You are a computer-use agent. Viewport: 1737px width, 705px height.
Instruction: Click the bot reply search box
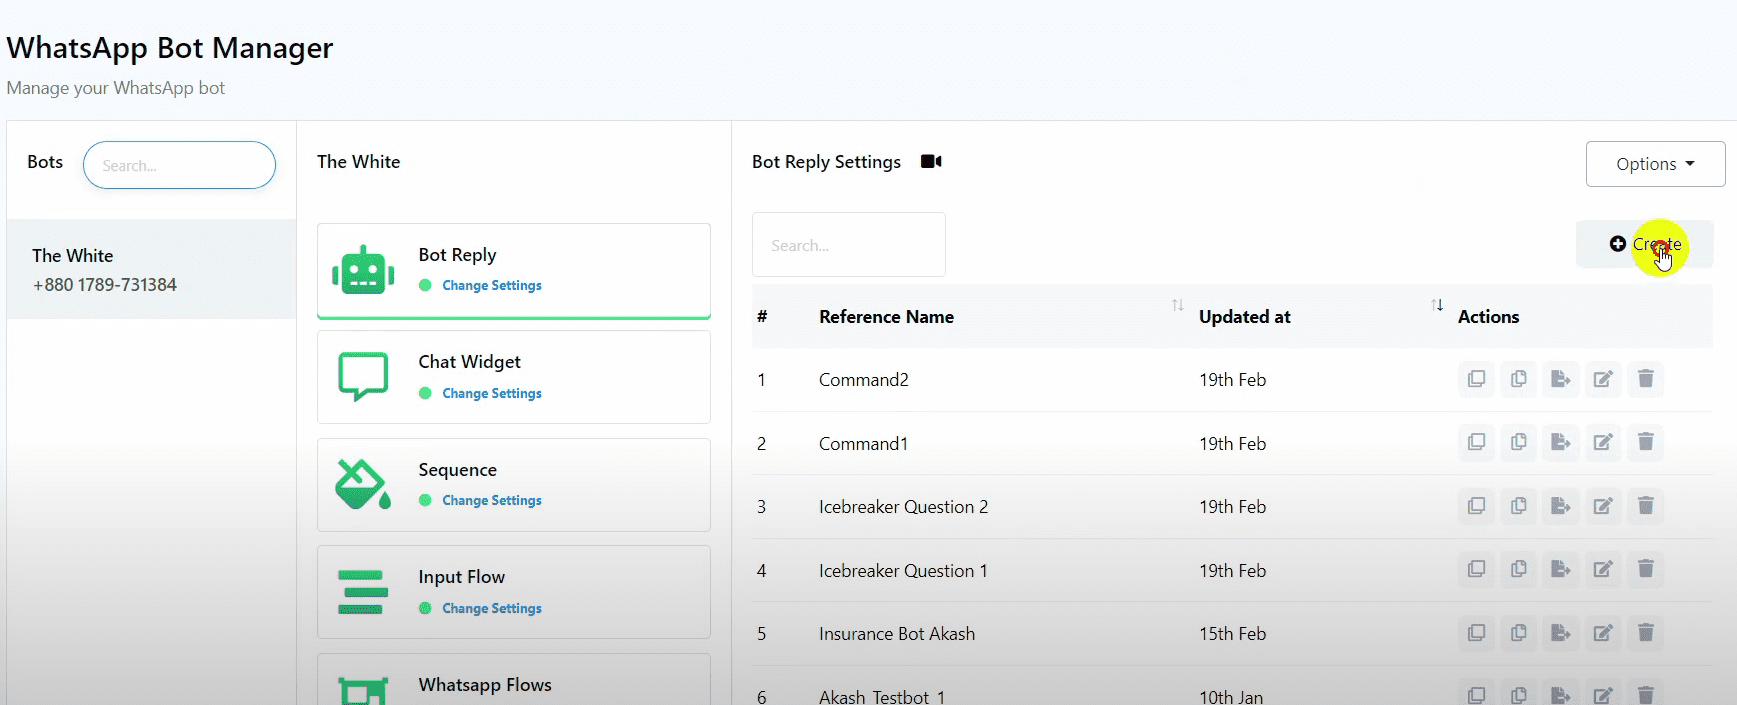848,245
